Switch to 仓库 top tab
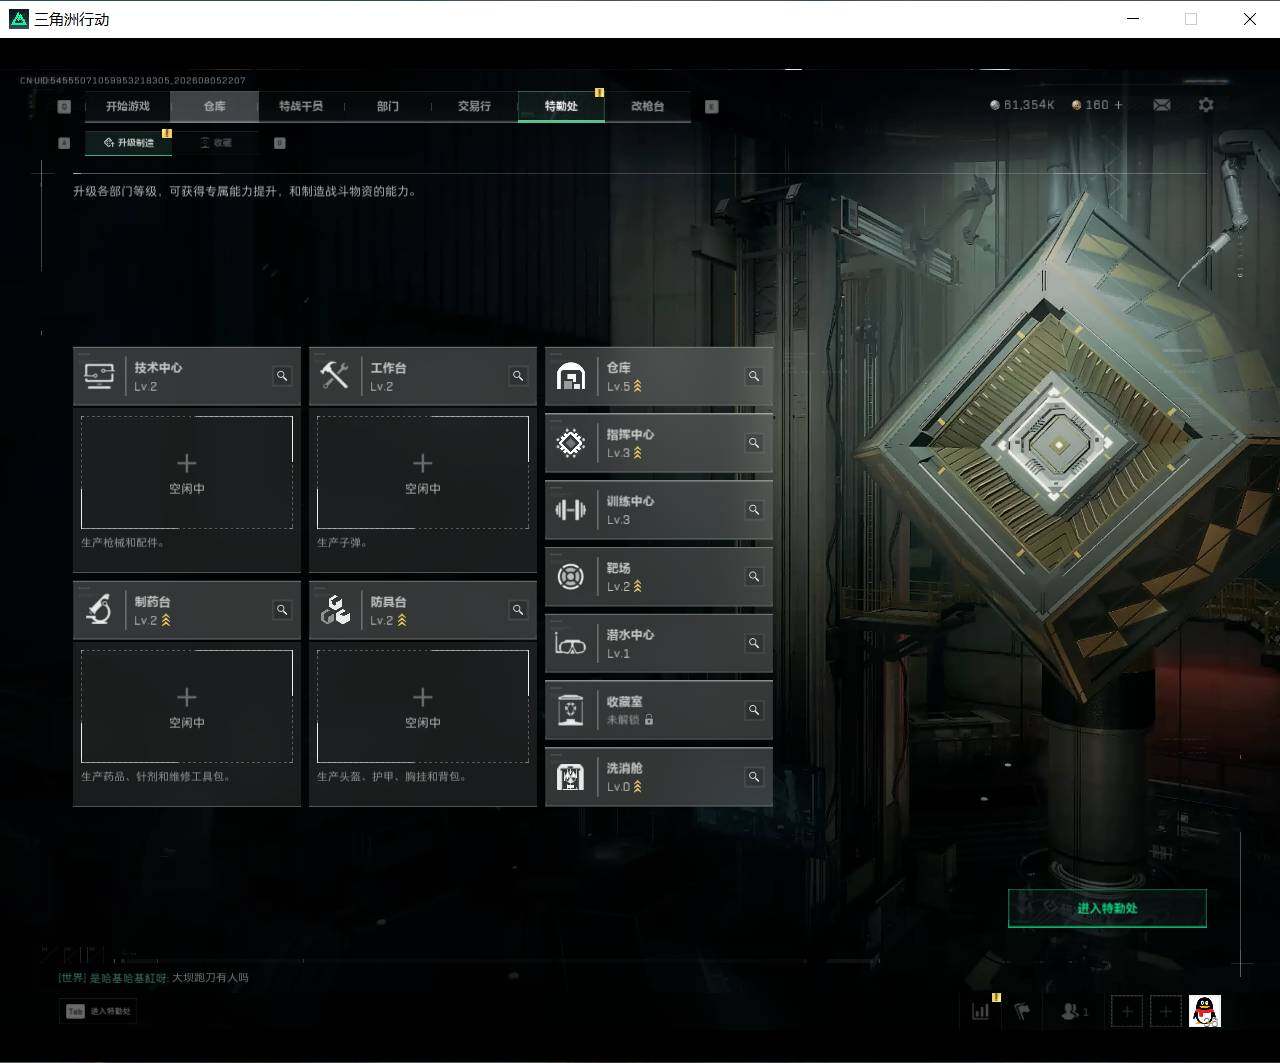Screen dimensions: 1280x1063 (214, 106)
